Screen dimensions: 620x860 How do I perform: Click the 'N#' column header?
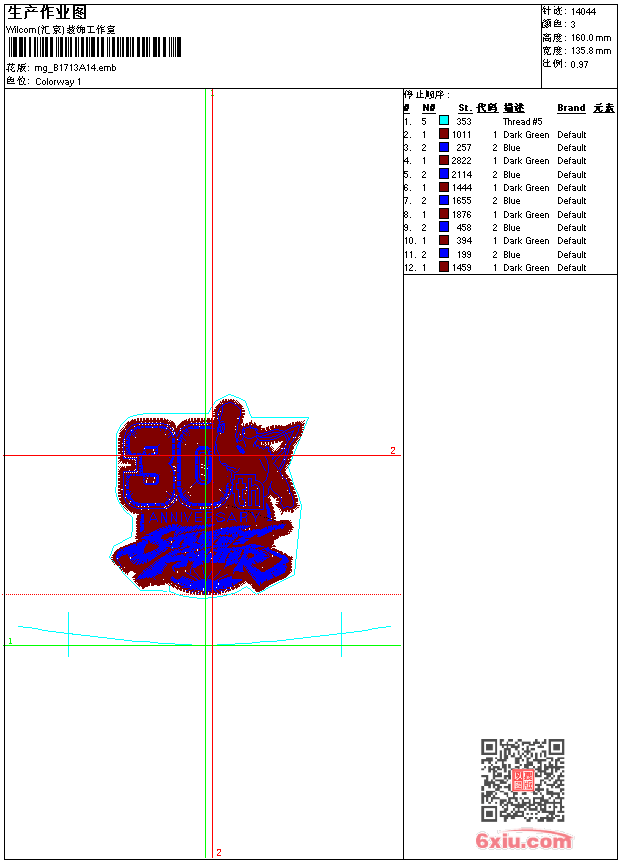[x=429, y=108]
